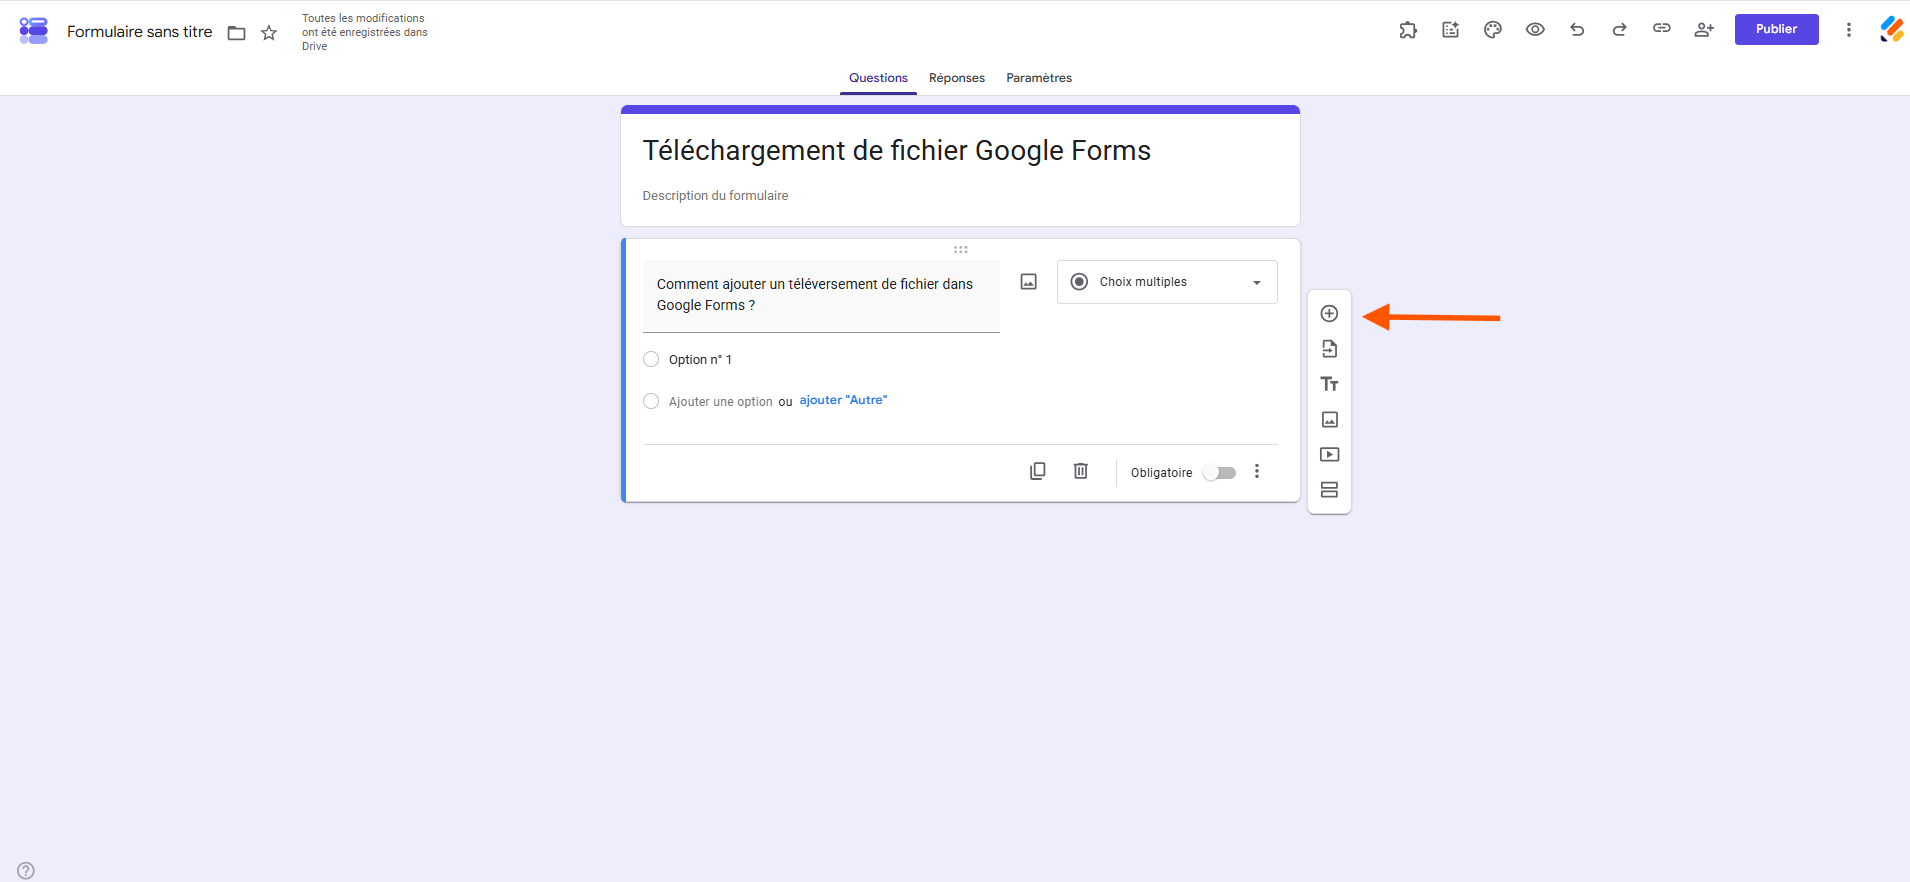Image resolution: width=1910 pixels, height=882 pixels.
Task: Open the Choix multiples question type dropdown
Action: click(x=1167, y=282)
